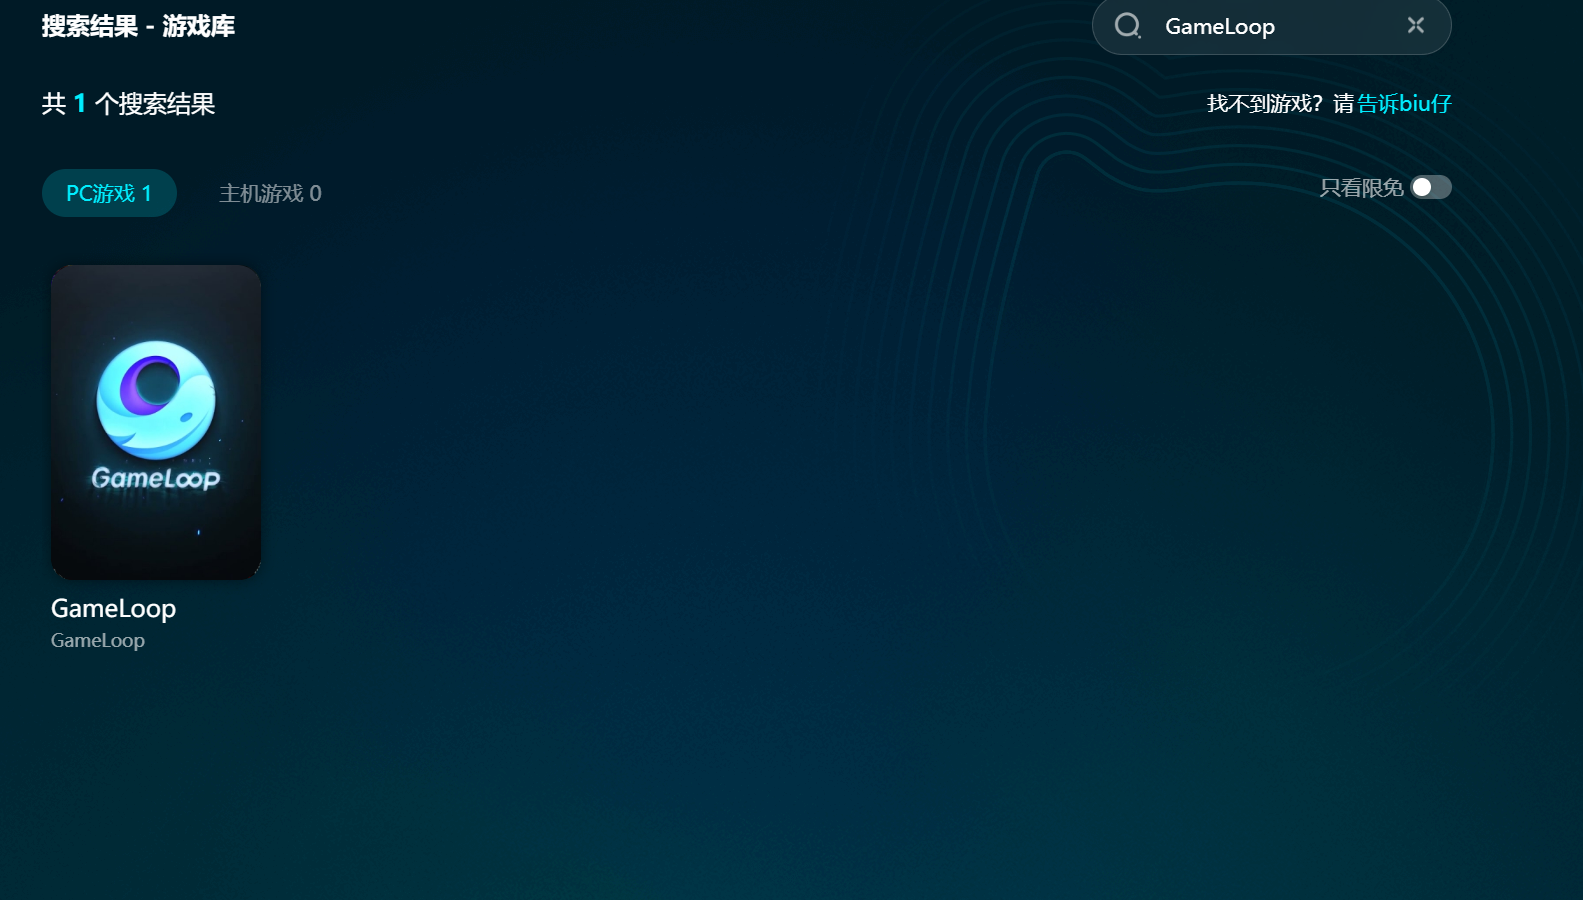Image resolution: width=1583 pixels, height=900 pixels.
Task: Toggle the 只看限免 switch
Action: point(1431,188)
